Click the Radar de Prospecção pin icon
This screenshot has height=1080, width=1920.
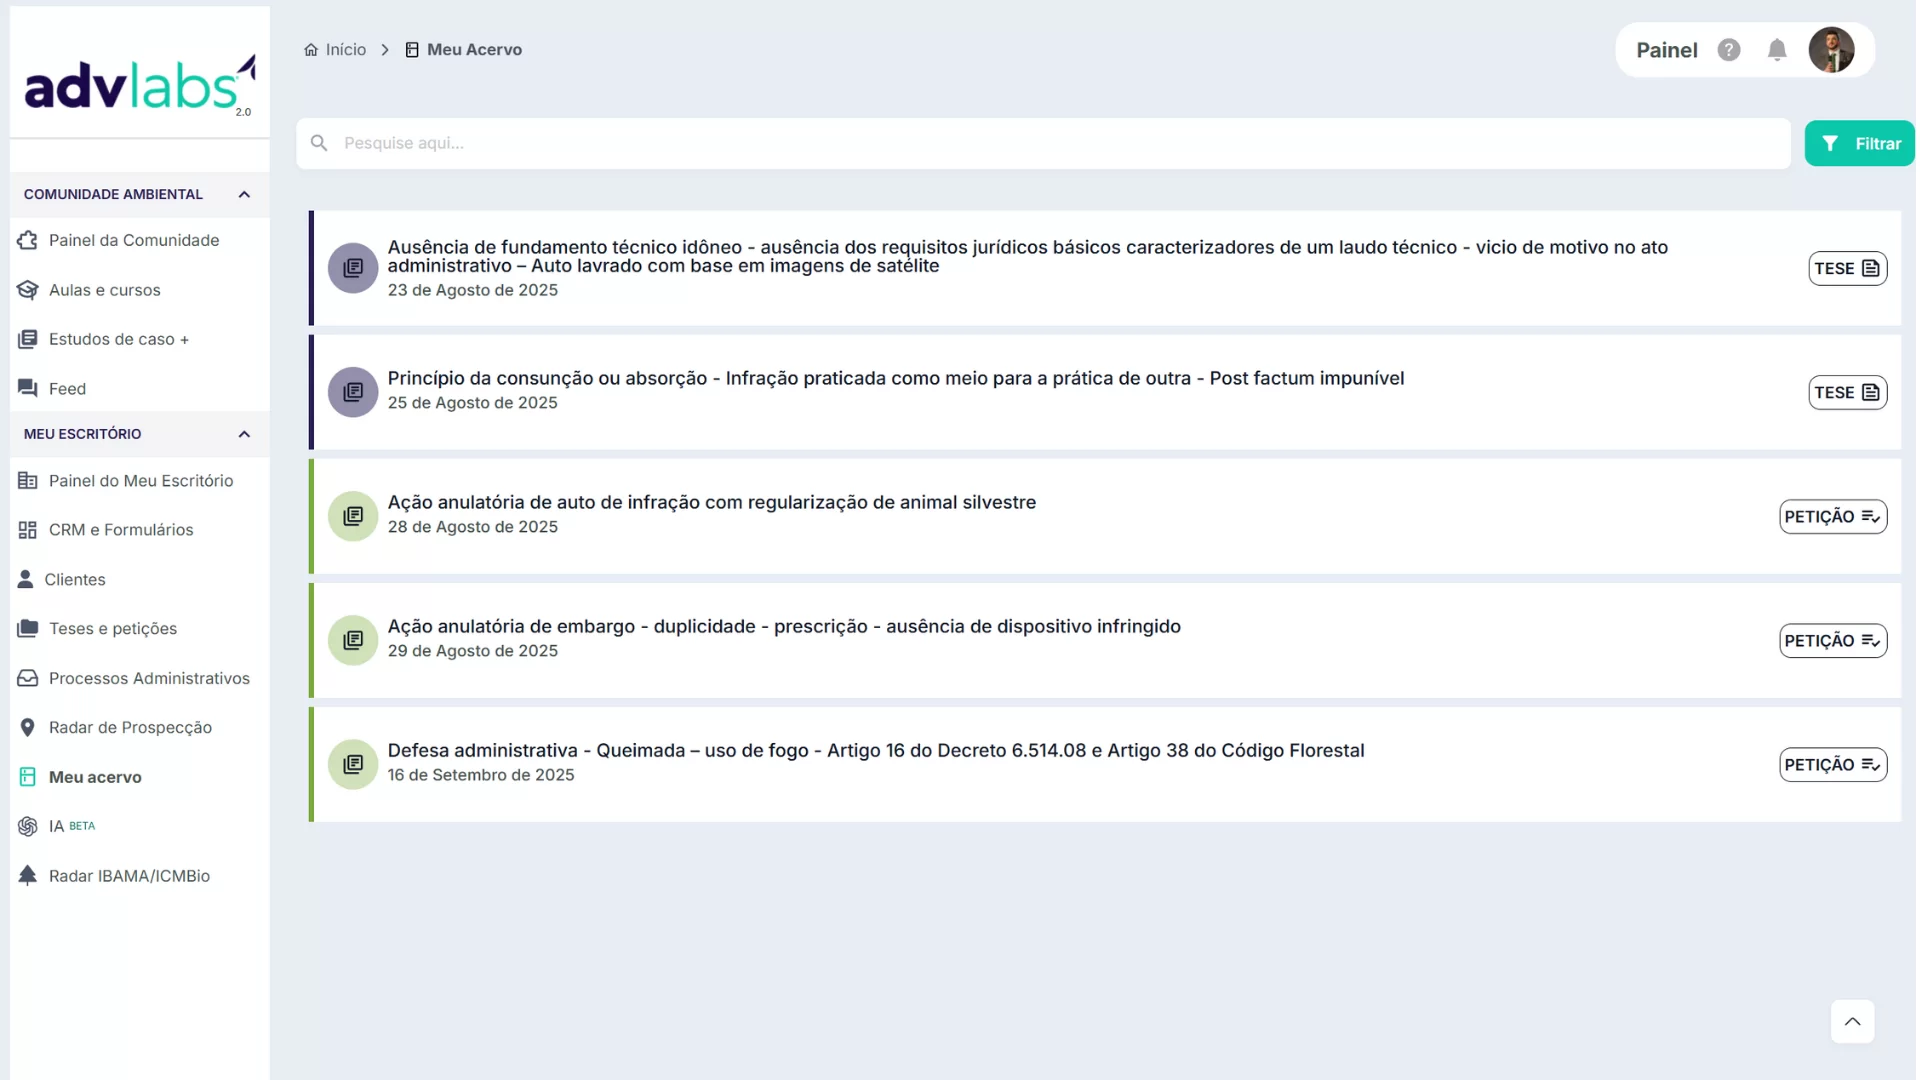point(28,728)
